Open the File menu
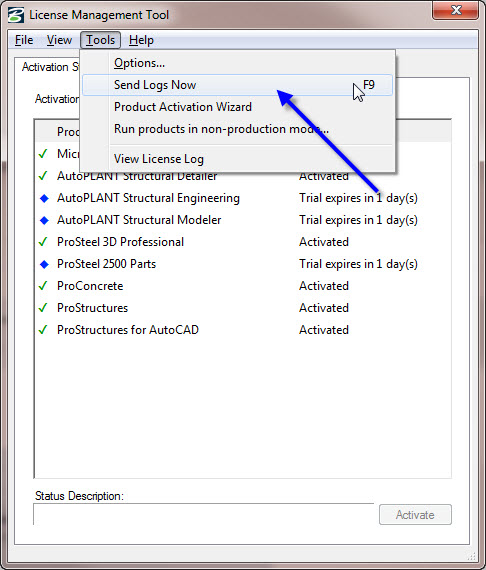 pyautogui.click(x=24, y=40)
